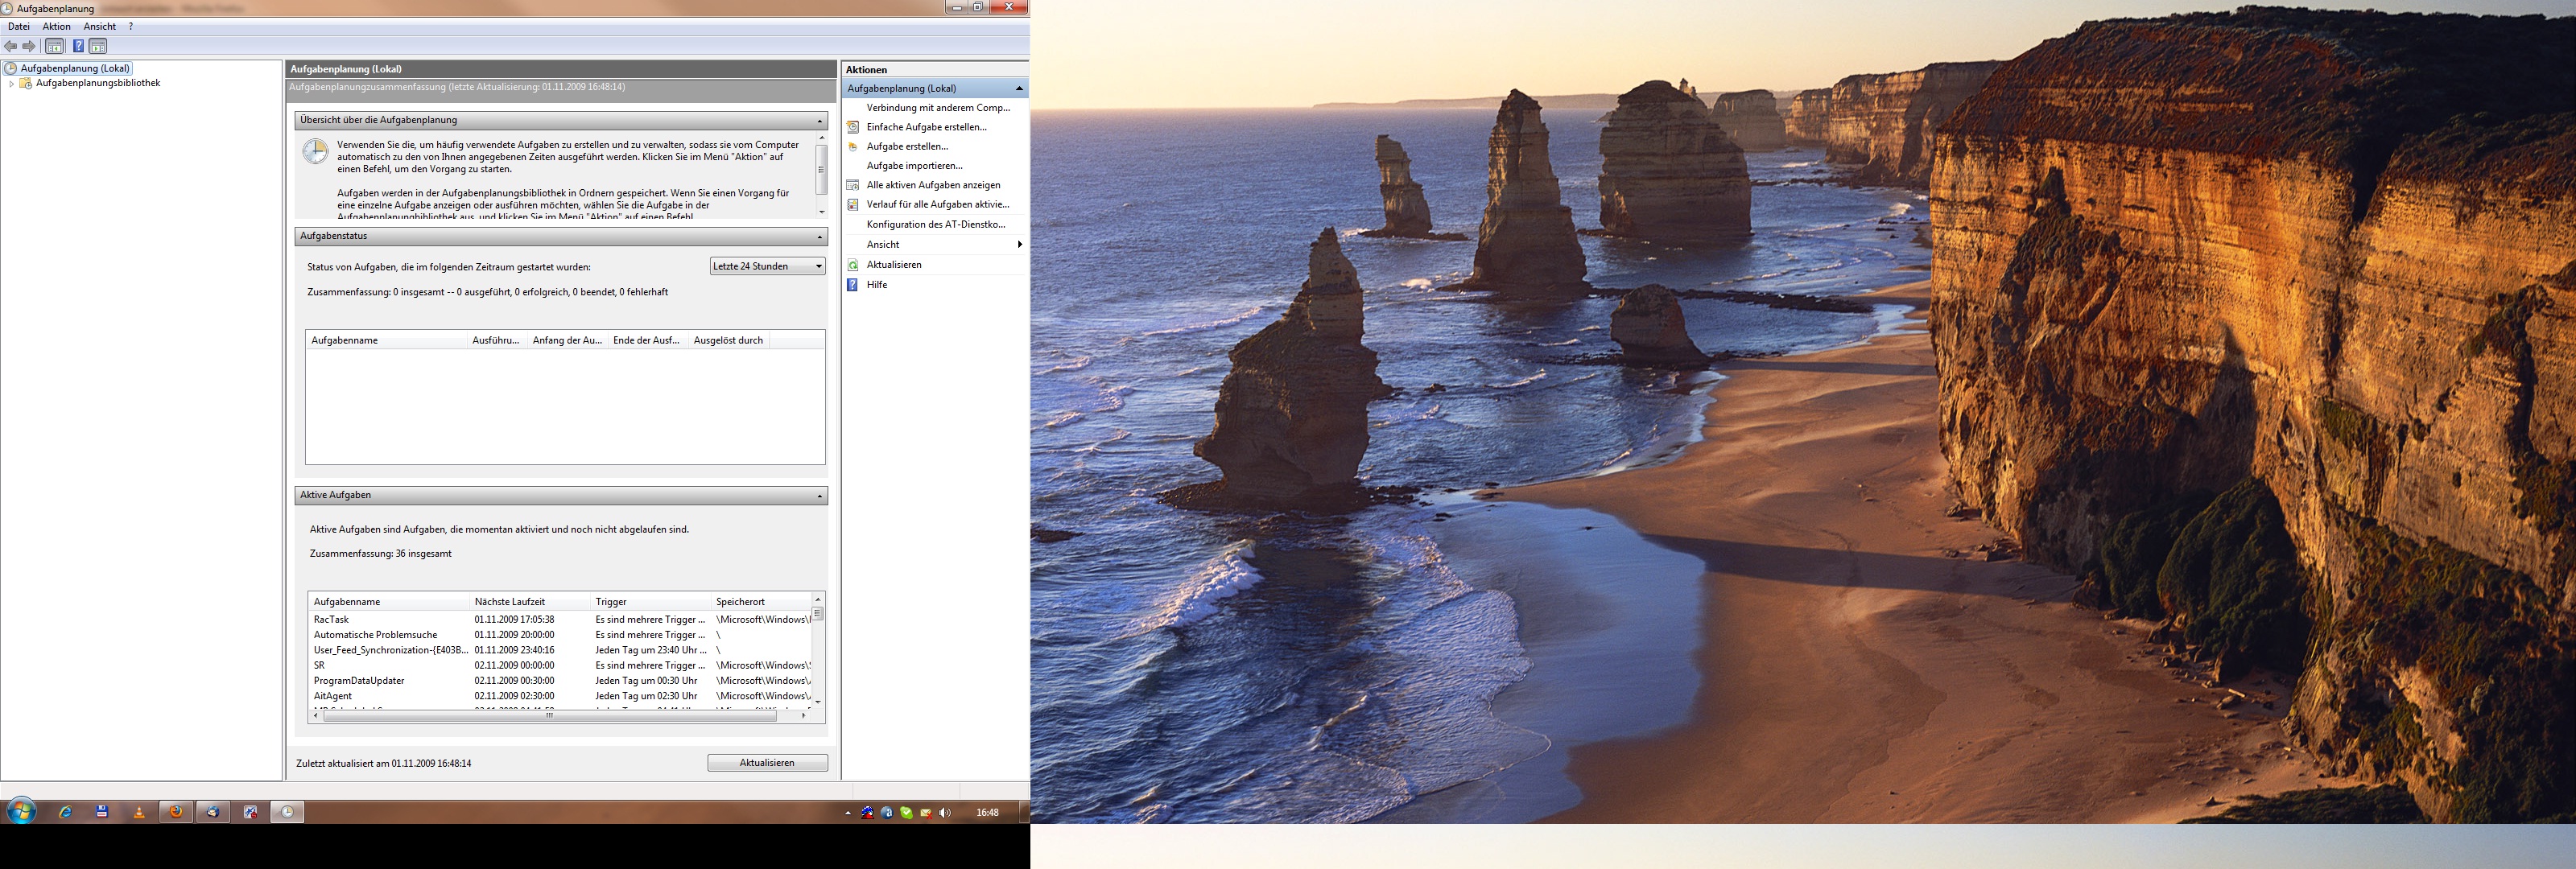
Task: Click the volume speaker tray icon
Action: (945, 813)
